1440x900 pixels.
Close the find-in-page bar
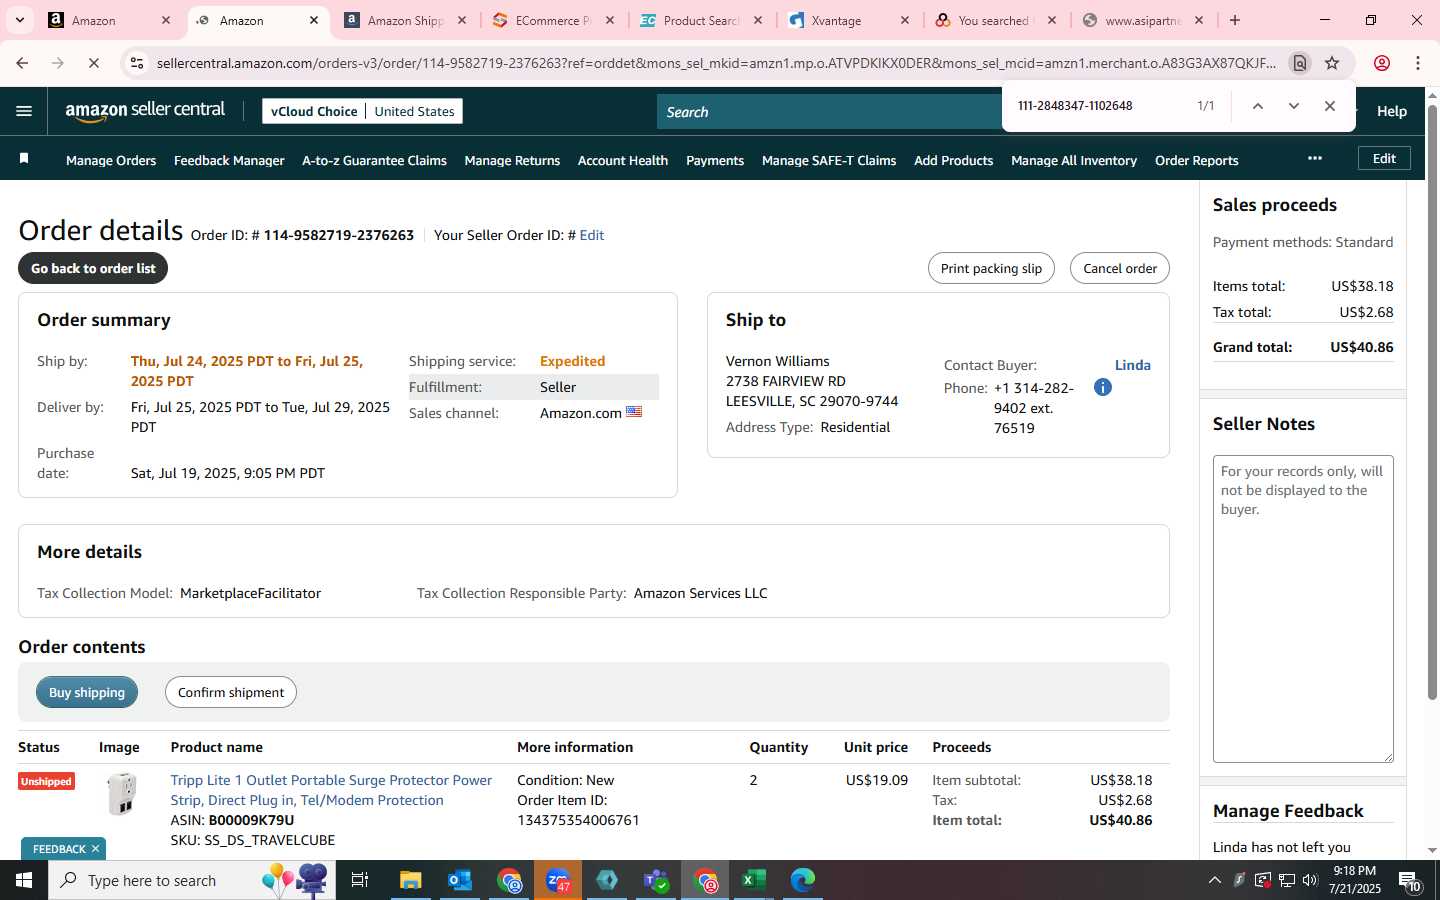(1329, 106)
